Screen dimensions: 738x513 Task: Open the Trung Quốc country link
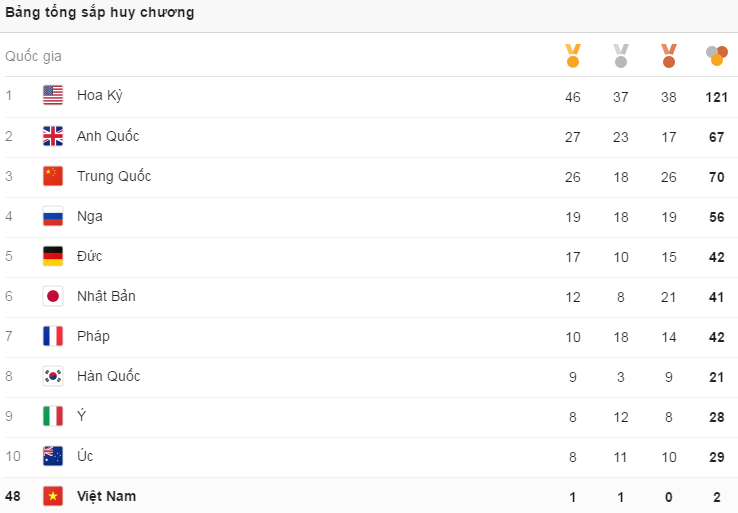pos(114,176)
